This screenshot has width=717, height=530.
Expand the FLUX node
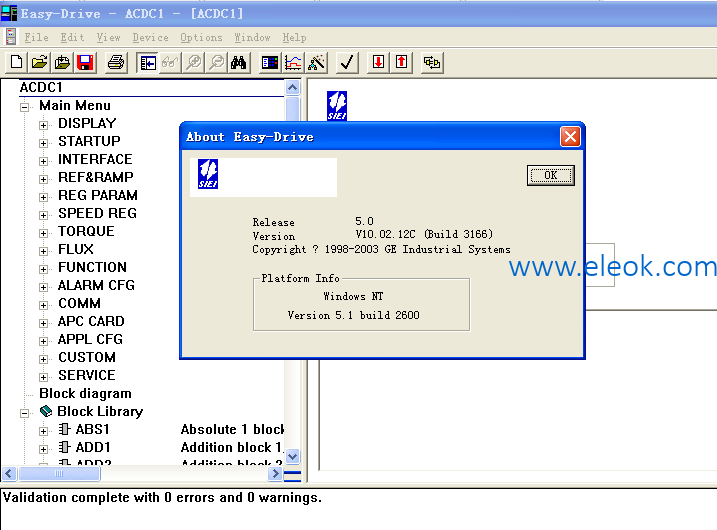tap(43, 252)
